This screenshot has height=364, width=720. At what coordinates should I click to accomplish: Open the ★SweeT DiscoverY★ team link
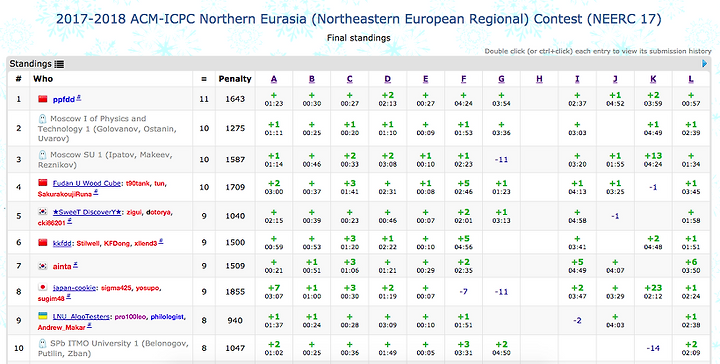[x=87, y=212]
